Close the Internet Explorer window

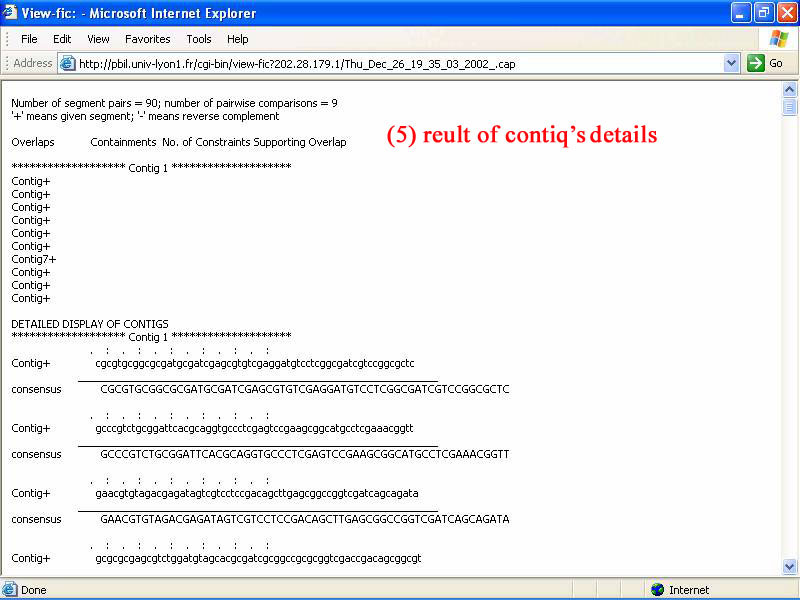click(x=785, y=13)
